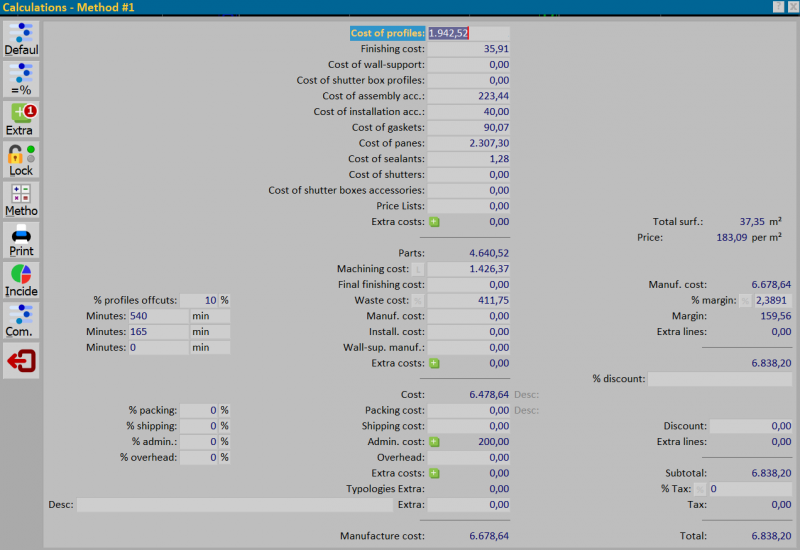Click the Price Lists field
The image size is (800, 550).
click(x=468, y=206)
